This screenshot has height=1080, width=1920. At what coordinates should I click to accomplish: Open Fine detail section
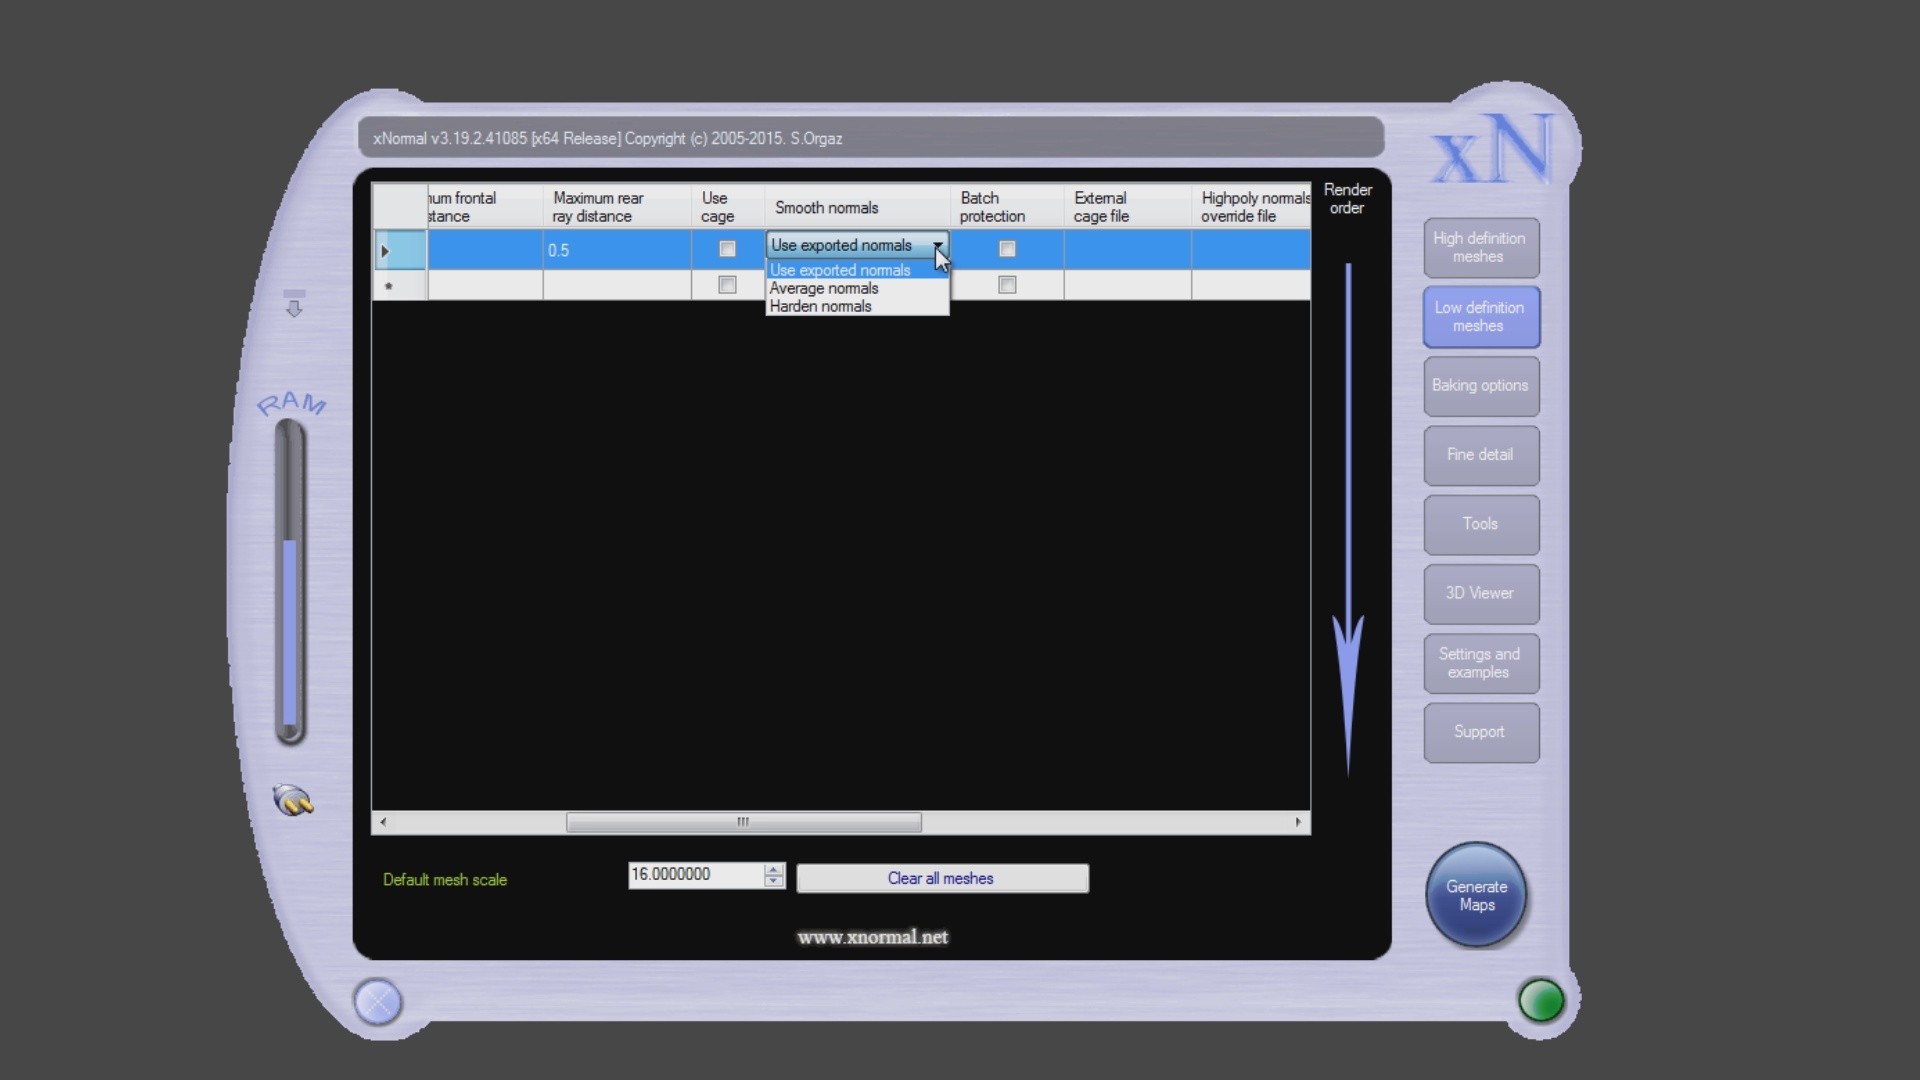1481,455
